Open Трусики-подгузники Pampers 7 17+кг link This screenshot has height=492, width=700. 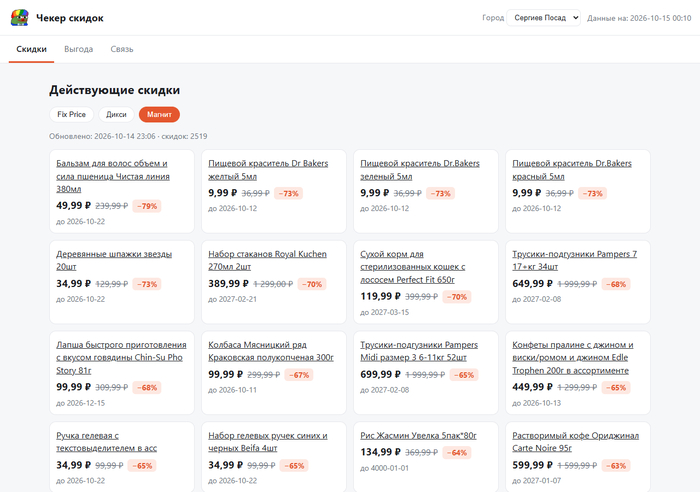tap(575, 260)
